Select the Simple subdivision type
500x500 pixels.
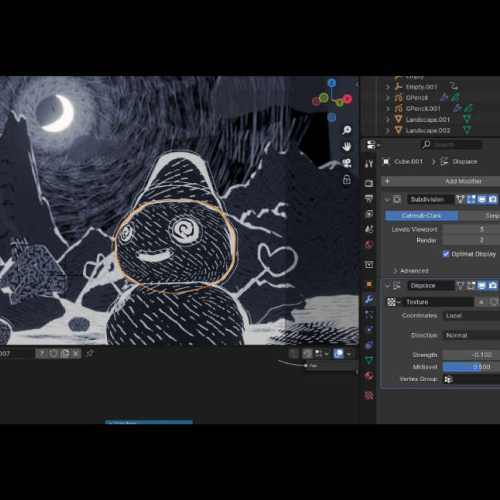(x=479, y=216)
